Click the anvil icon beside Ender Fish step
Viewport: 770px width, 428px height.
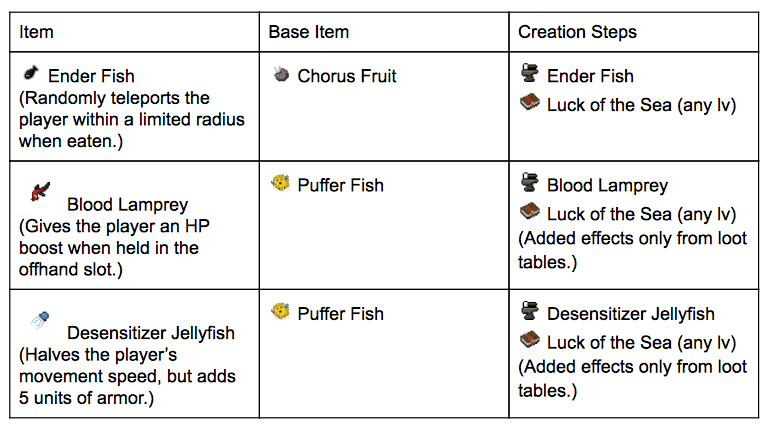tap(530, 74)
